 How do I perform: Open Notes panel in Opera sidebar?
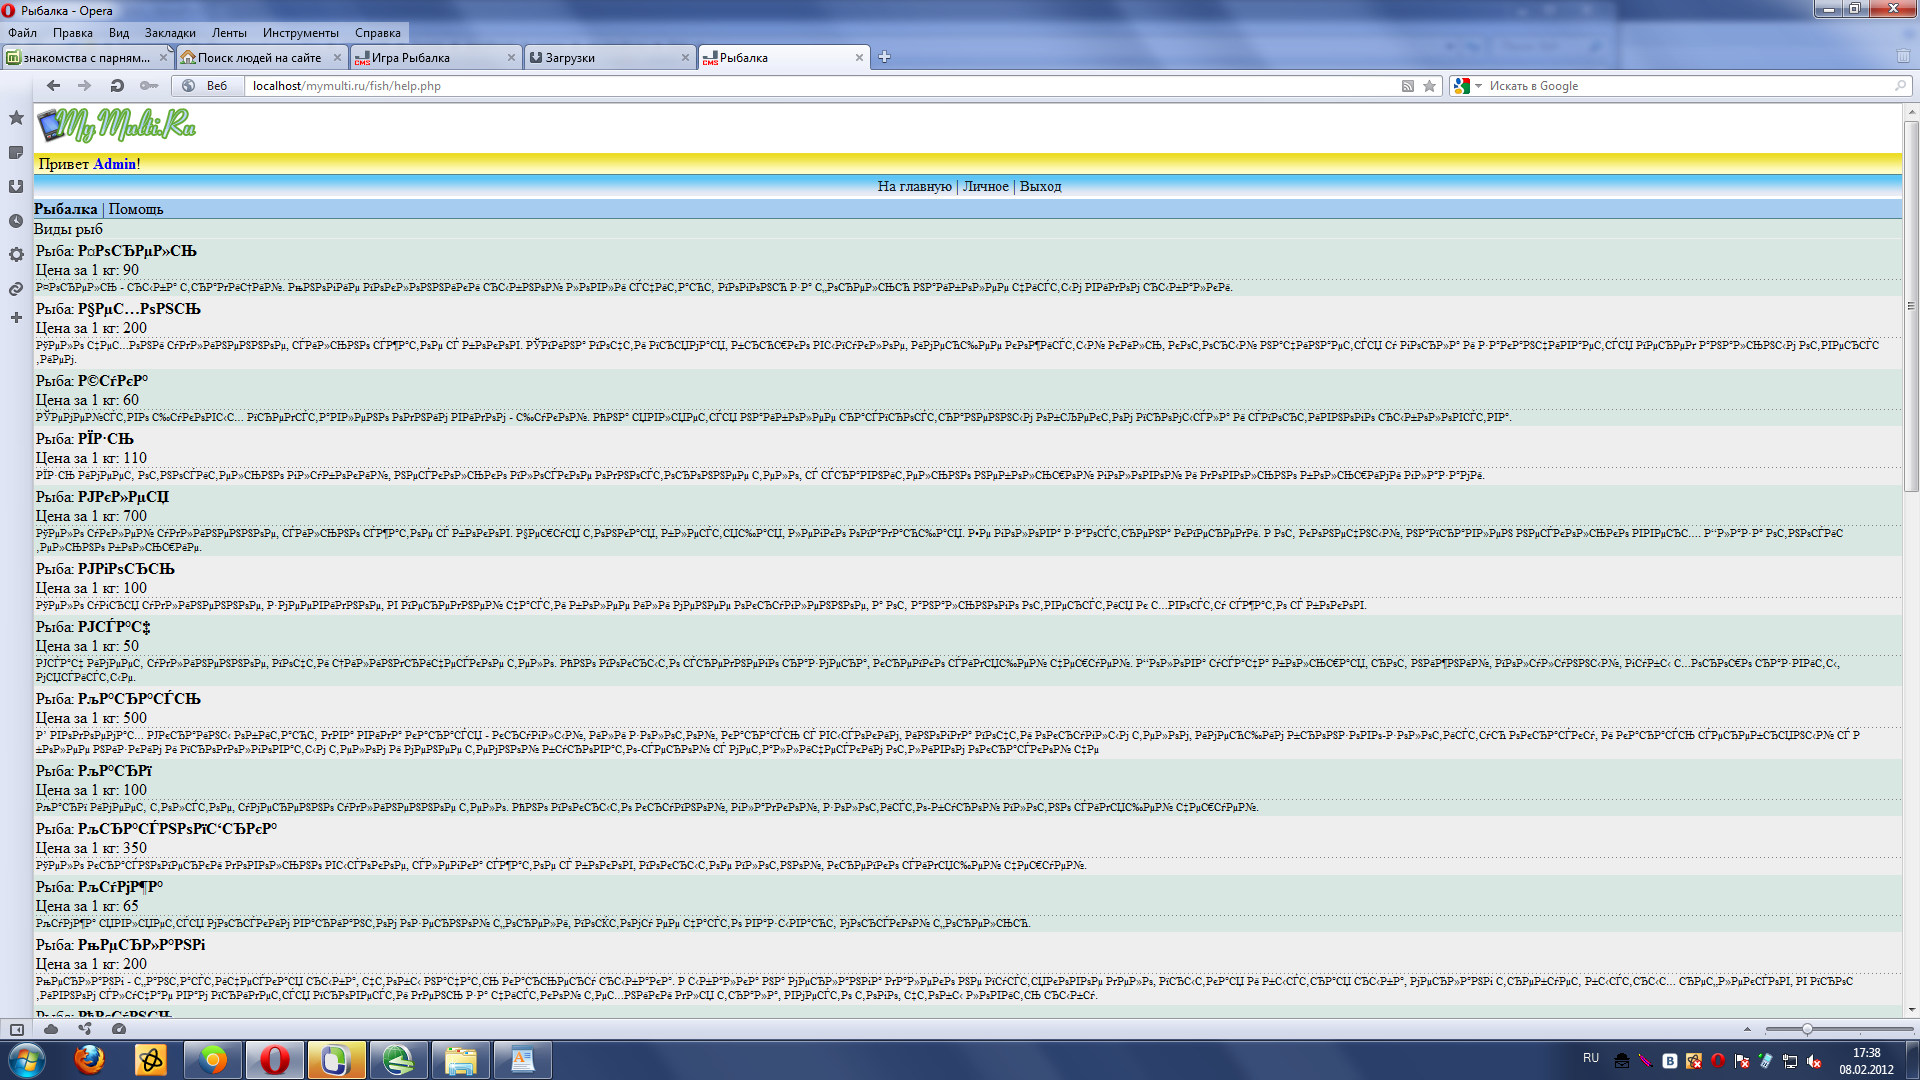16,152
